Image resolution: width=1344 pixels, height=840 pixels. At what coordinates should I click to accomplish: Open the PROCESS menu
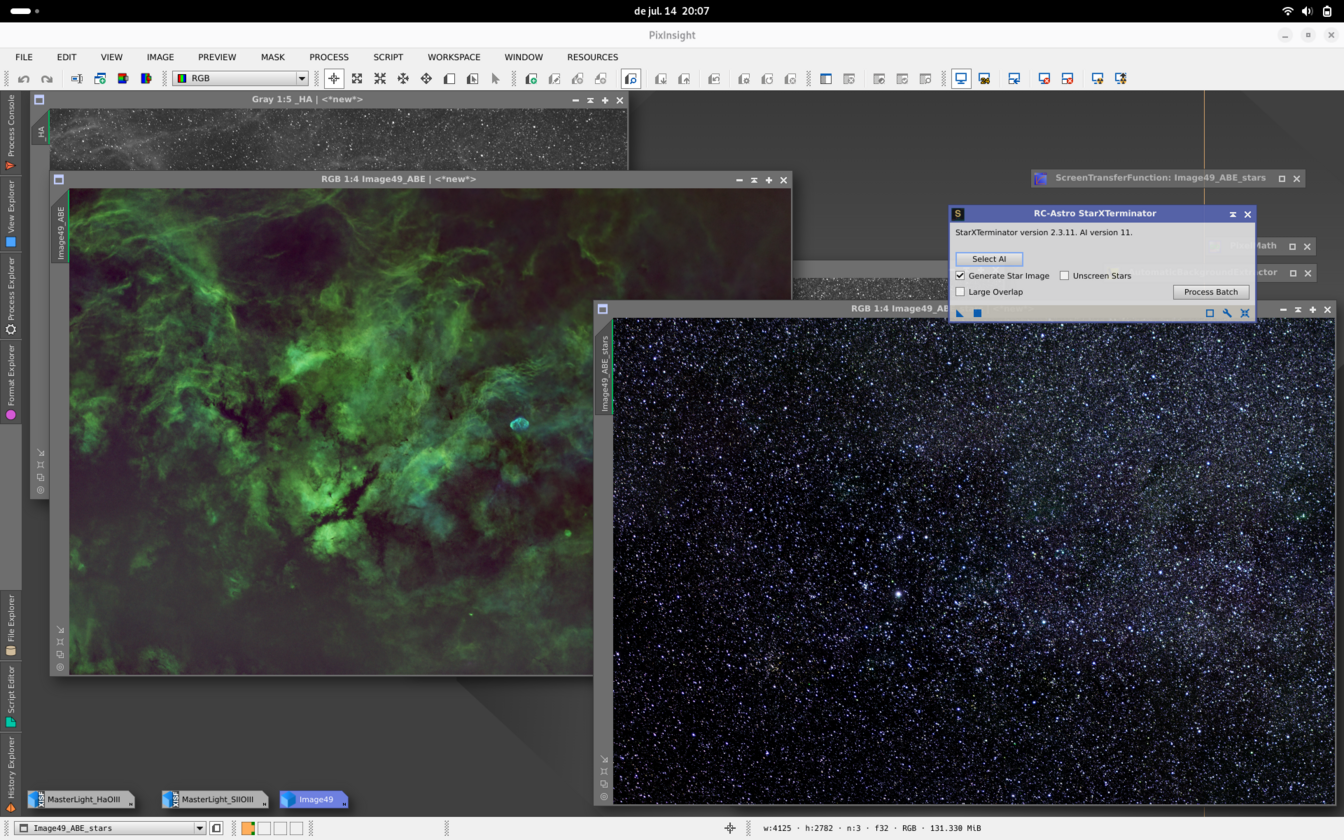pyautogui.click(x=329, y=57)
